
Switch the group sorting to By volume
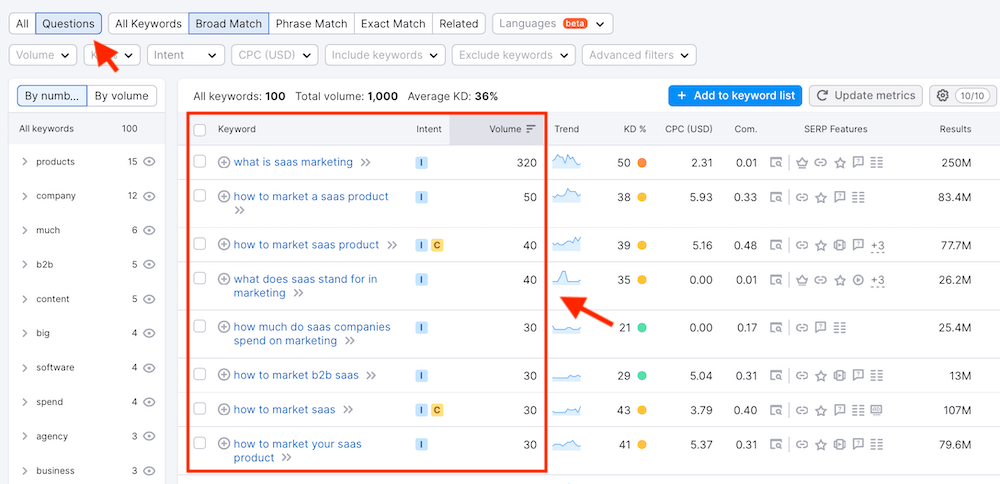(122, 96)
